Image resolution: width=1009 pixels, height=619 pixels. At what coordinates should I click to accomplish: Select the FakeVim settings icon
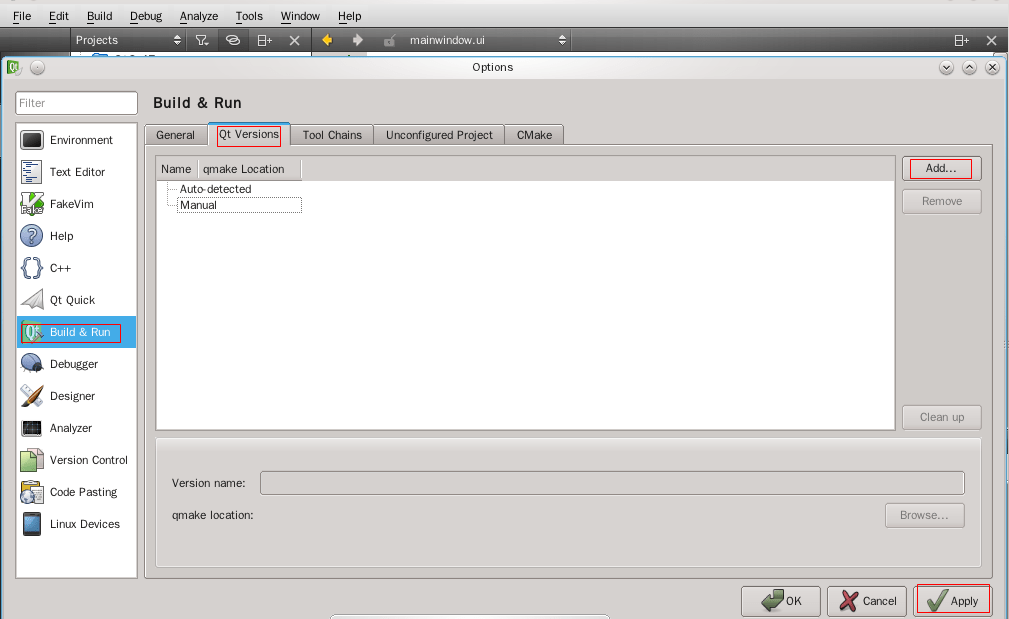pos(33,203)
